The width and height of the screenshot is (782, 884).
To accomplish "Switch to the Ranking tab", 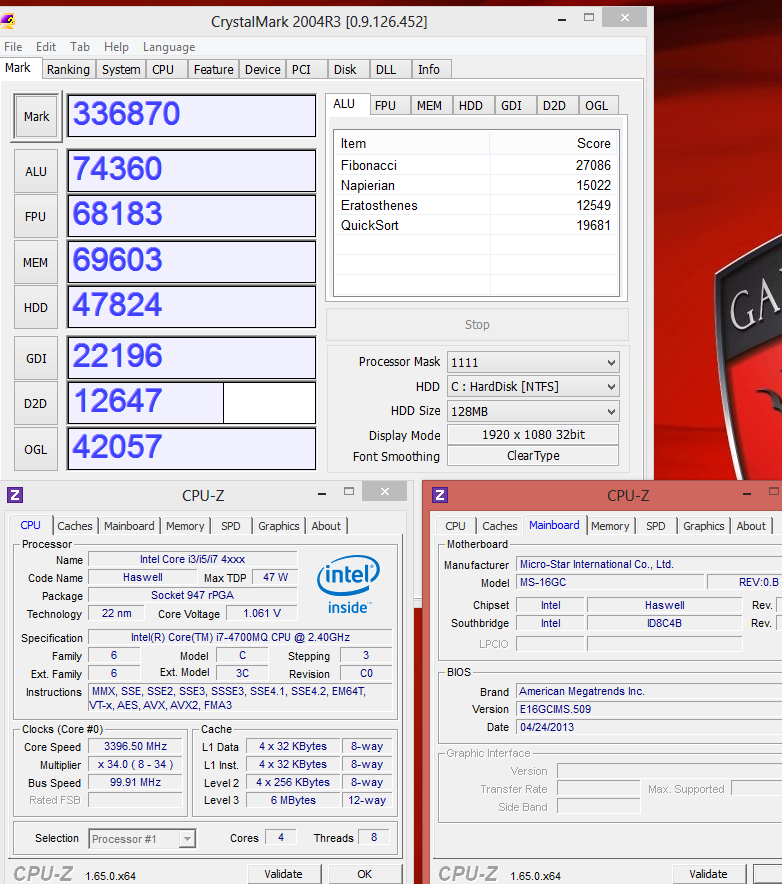I will point(68,69).
